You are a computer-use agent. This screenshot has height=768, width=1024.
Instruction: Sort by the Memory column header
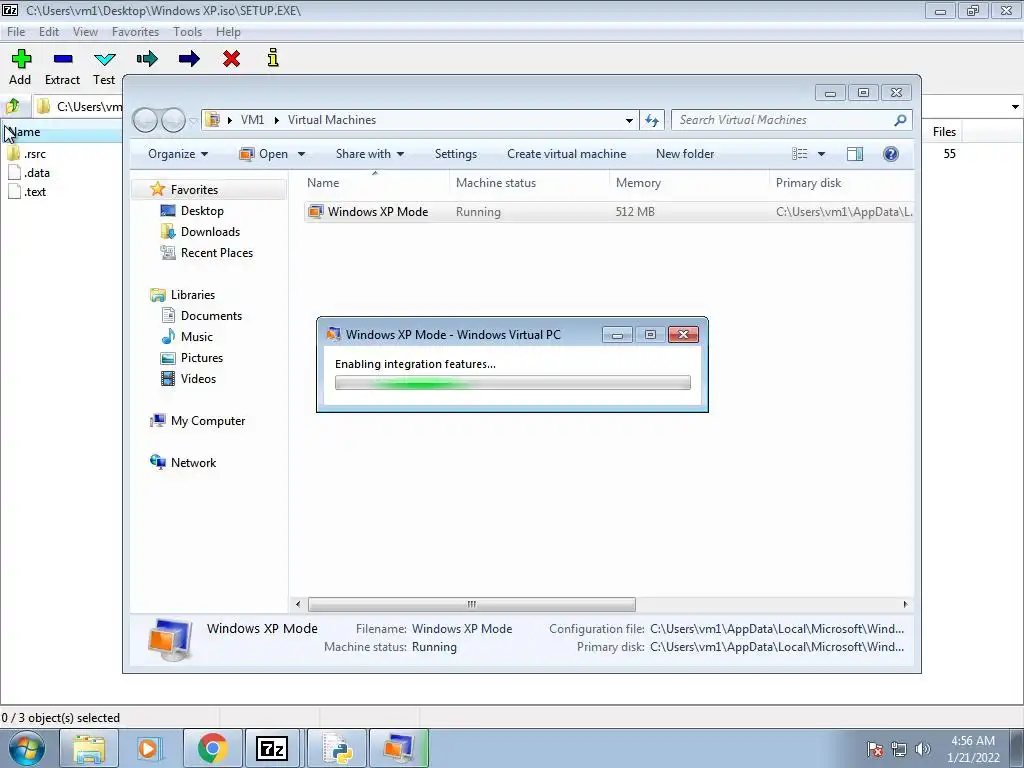coord(689,183)
